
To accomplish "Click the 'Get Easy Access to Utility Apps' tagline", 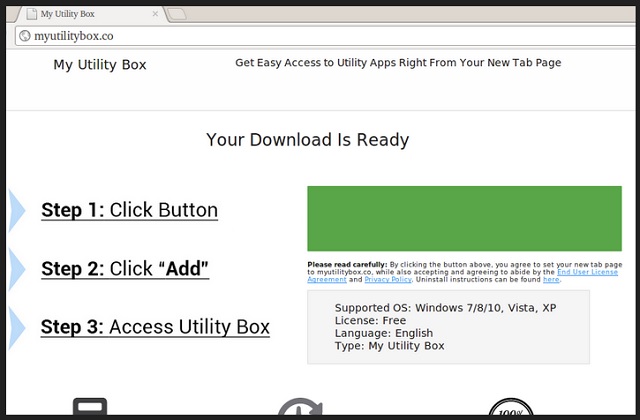I will (x=398, y=62).
